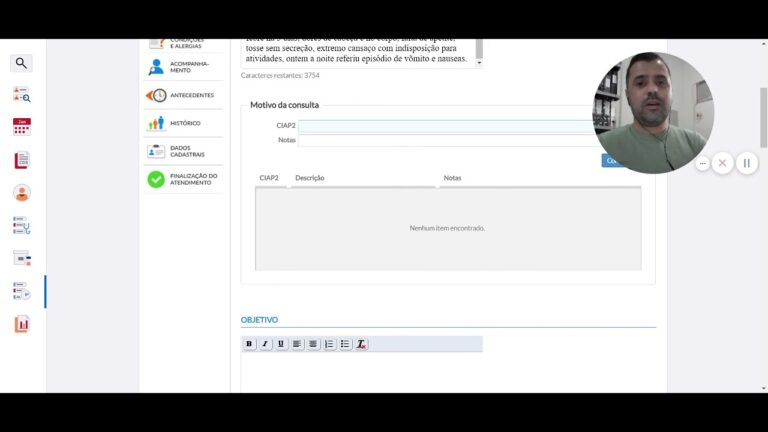Image resolution: width=768 pixels, height=432 pixels.
Task: Click the Objetivo text area
Action: (x=361, y=372)
